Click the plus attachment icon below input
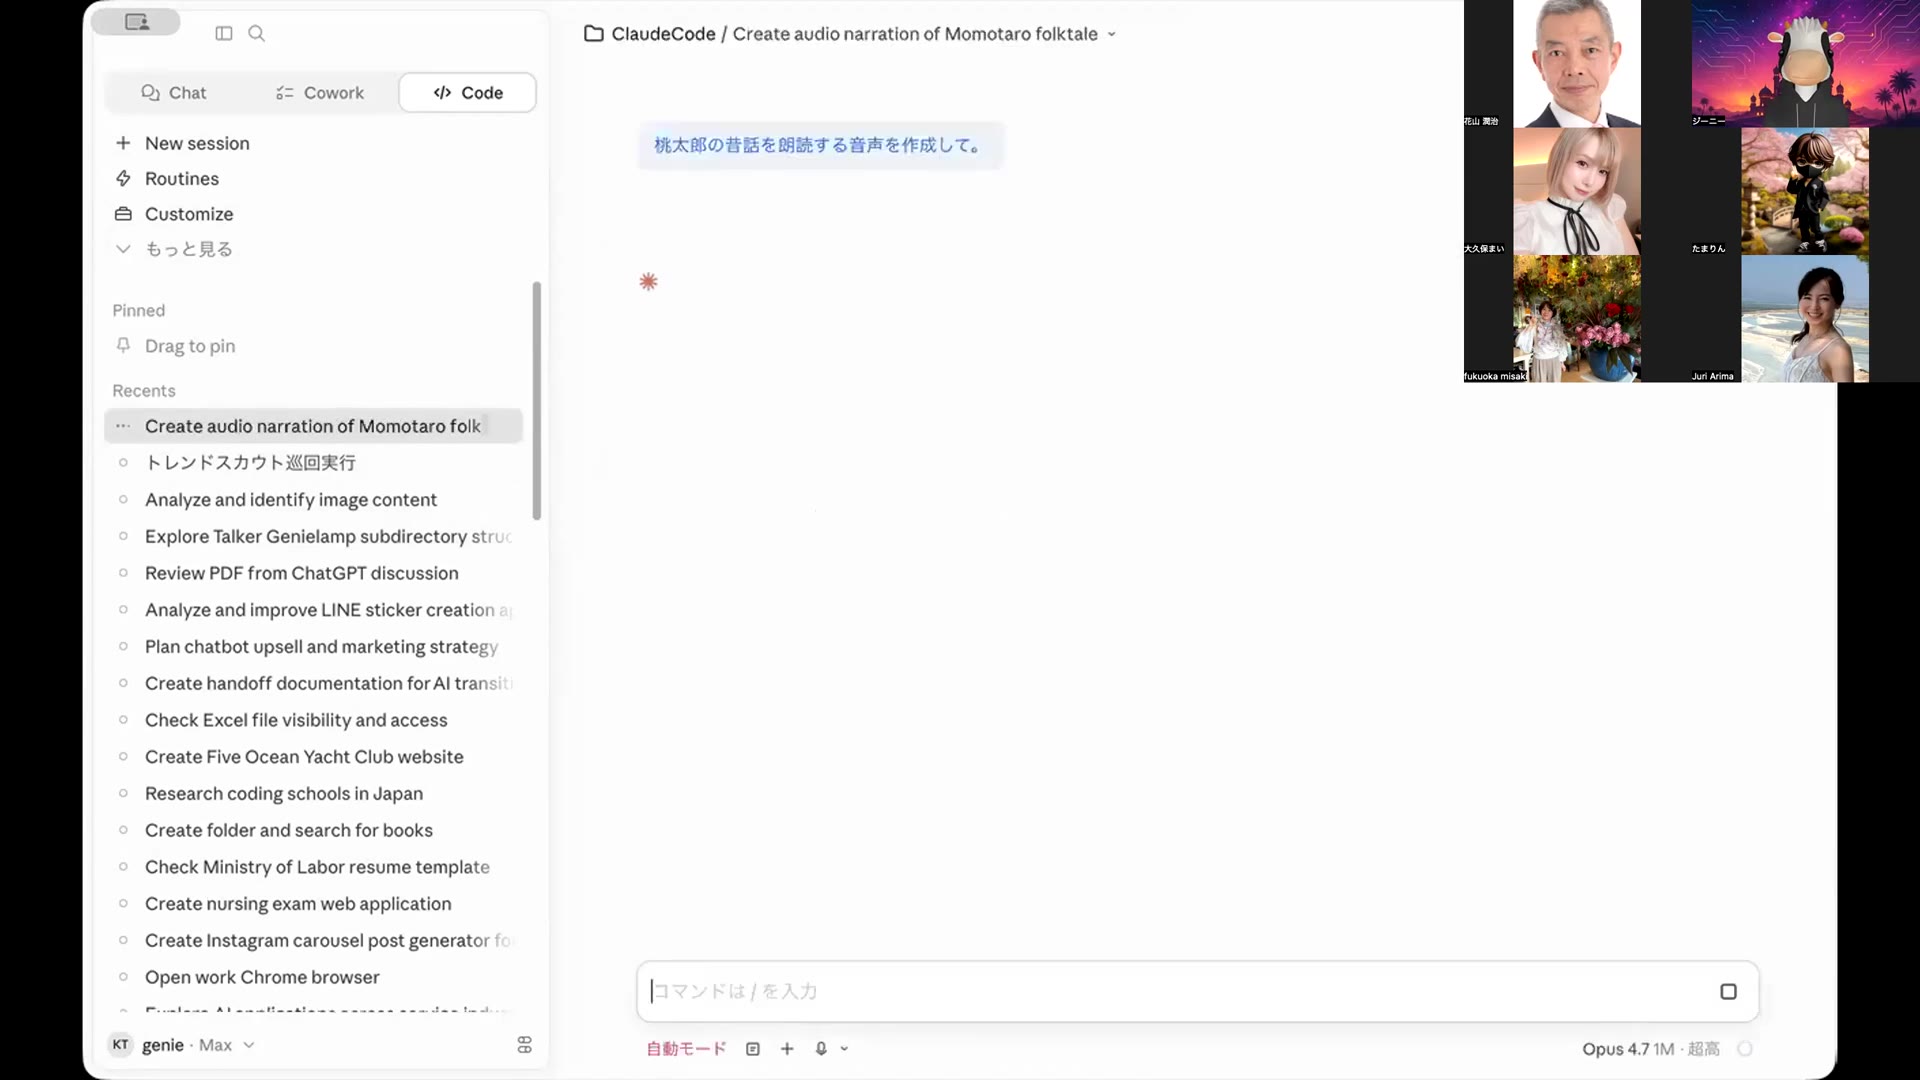The width and height of the screenshot is (1920, 1080). [x=787, y=1049]
